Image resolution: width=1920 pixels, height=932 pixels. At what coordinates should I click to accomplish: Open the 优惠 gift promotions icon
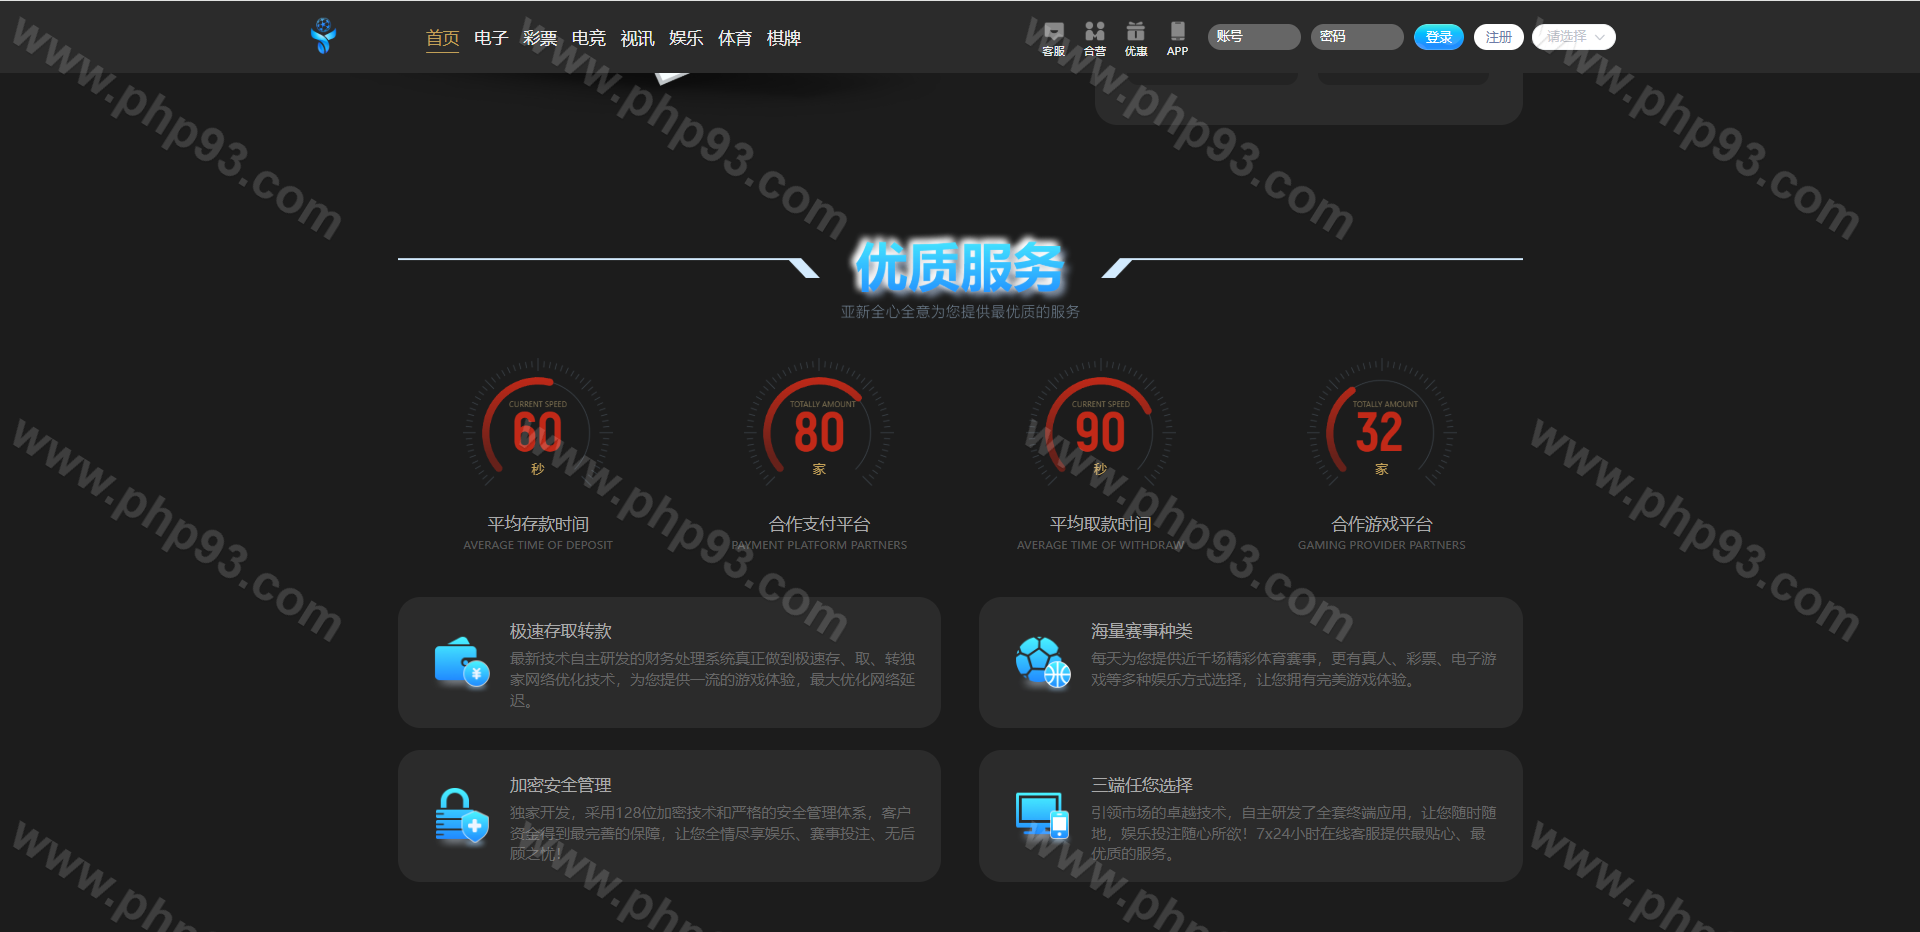click(1135, 37)
